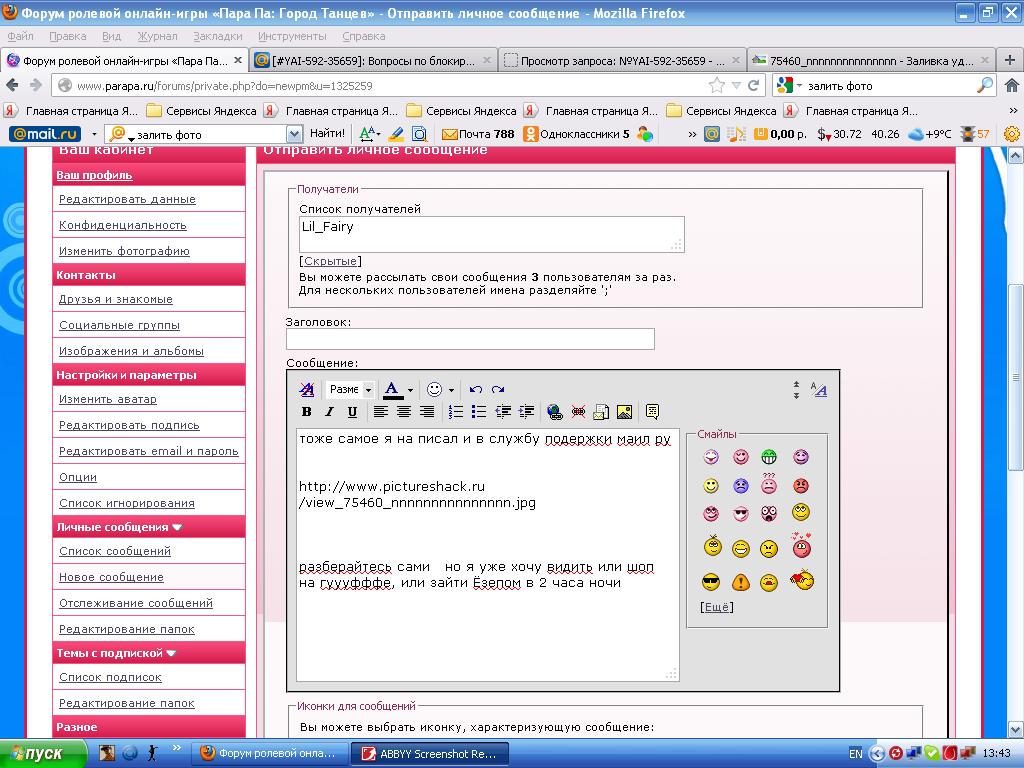1024x768 pixels.
Task: Reload the page with refresh icon
Action: click(x=754, y=86)
